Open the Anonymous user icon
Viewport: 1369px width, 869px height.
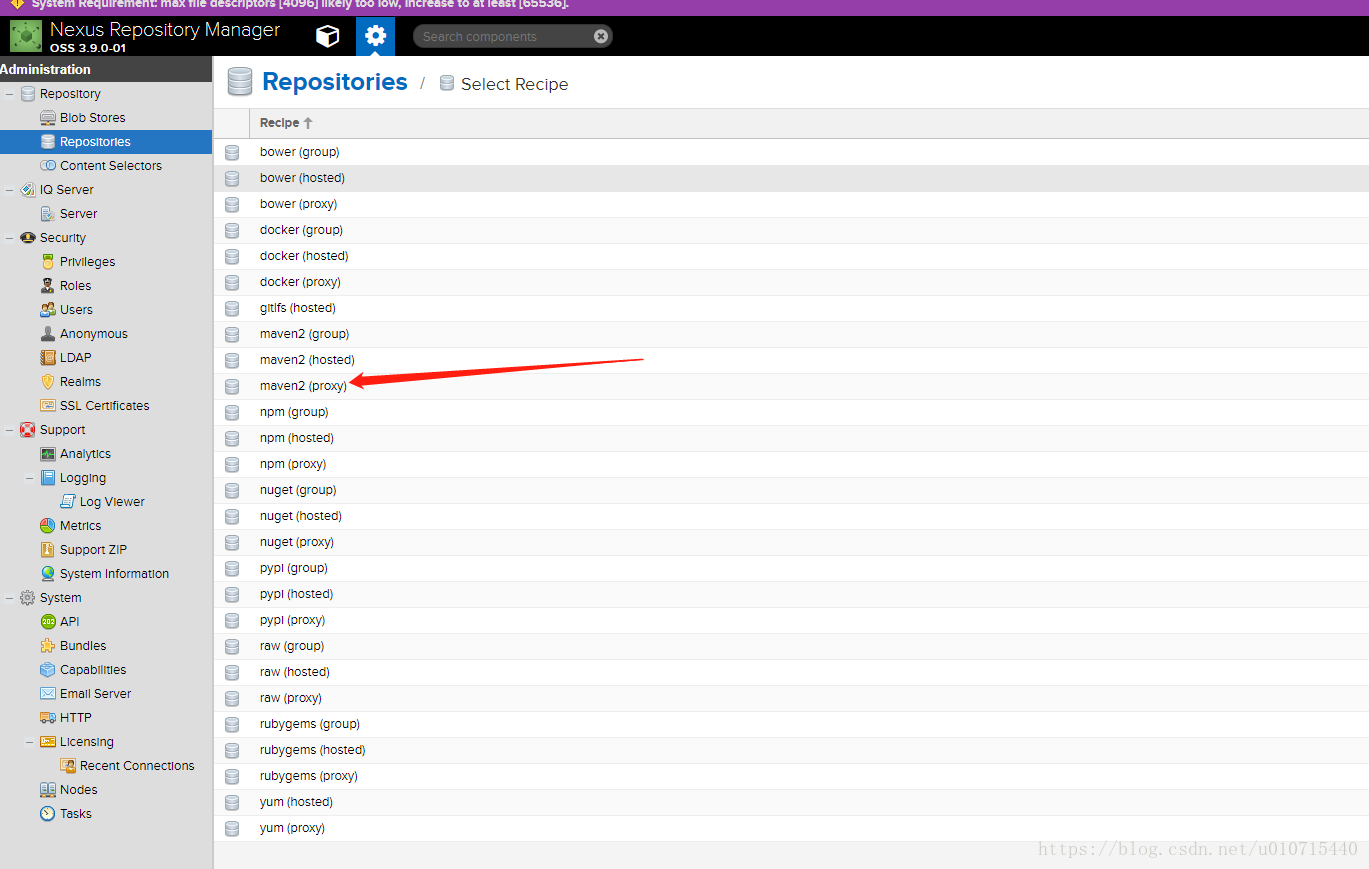point(47,334)
